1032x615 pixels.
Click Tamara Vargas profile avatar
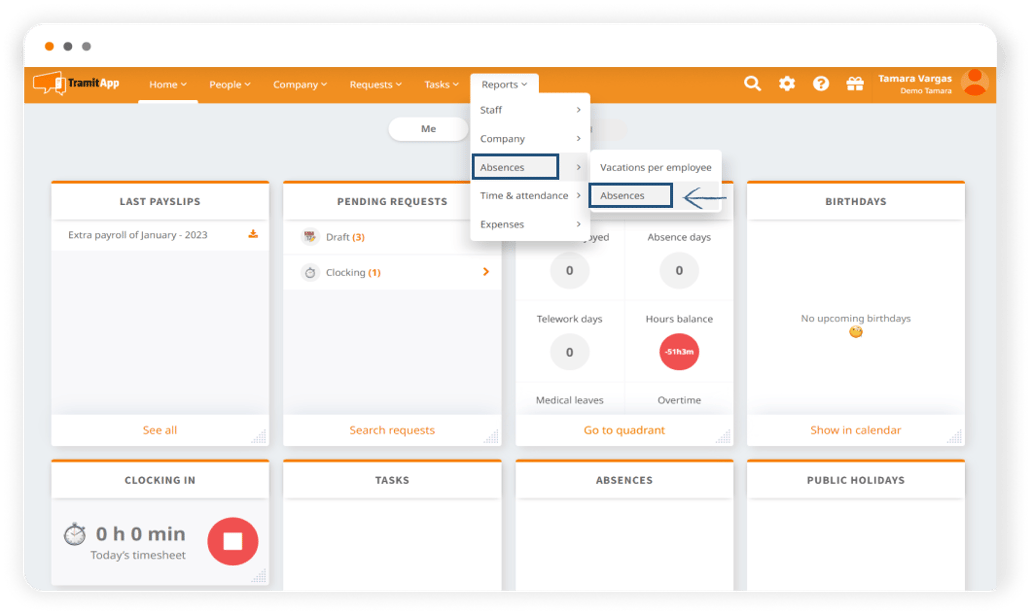[973, 83]
